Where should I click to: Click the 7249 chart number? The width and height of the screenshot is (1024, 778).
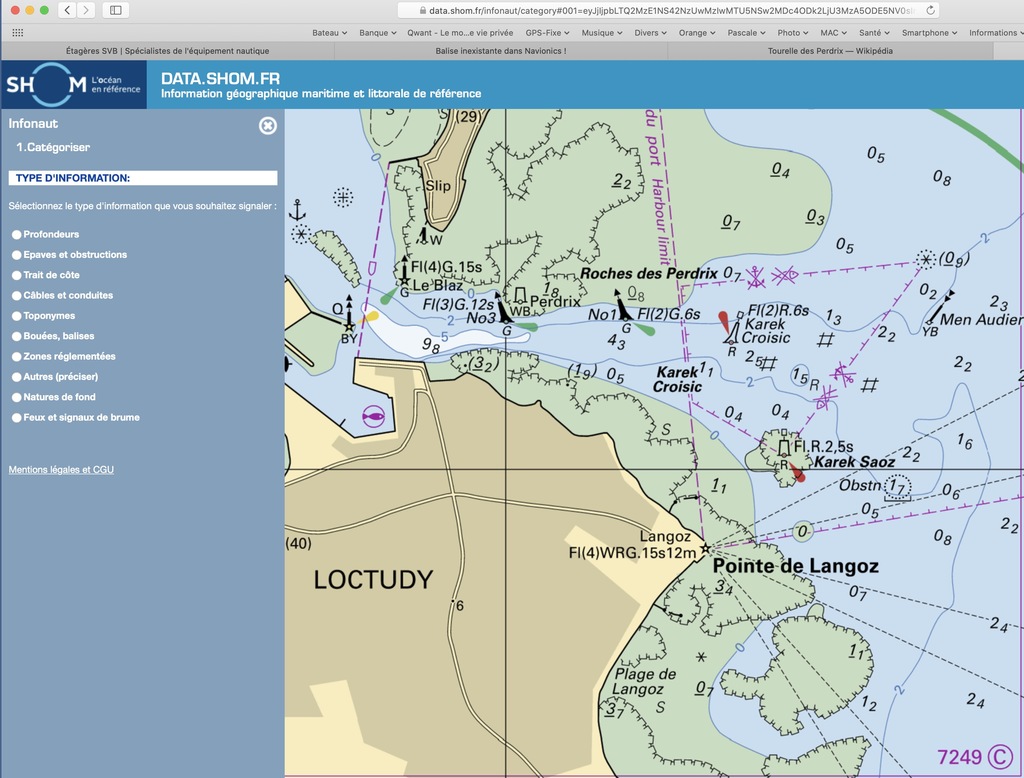[x=959, y=757]
